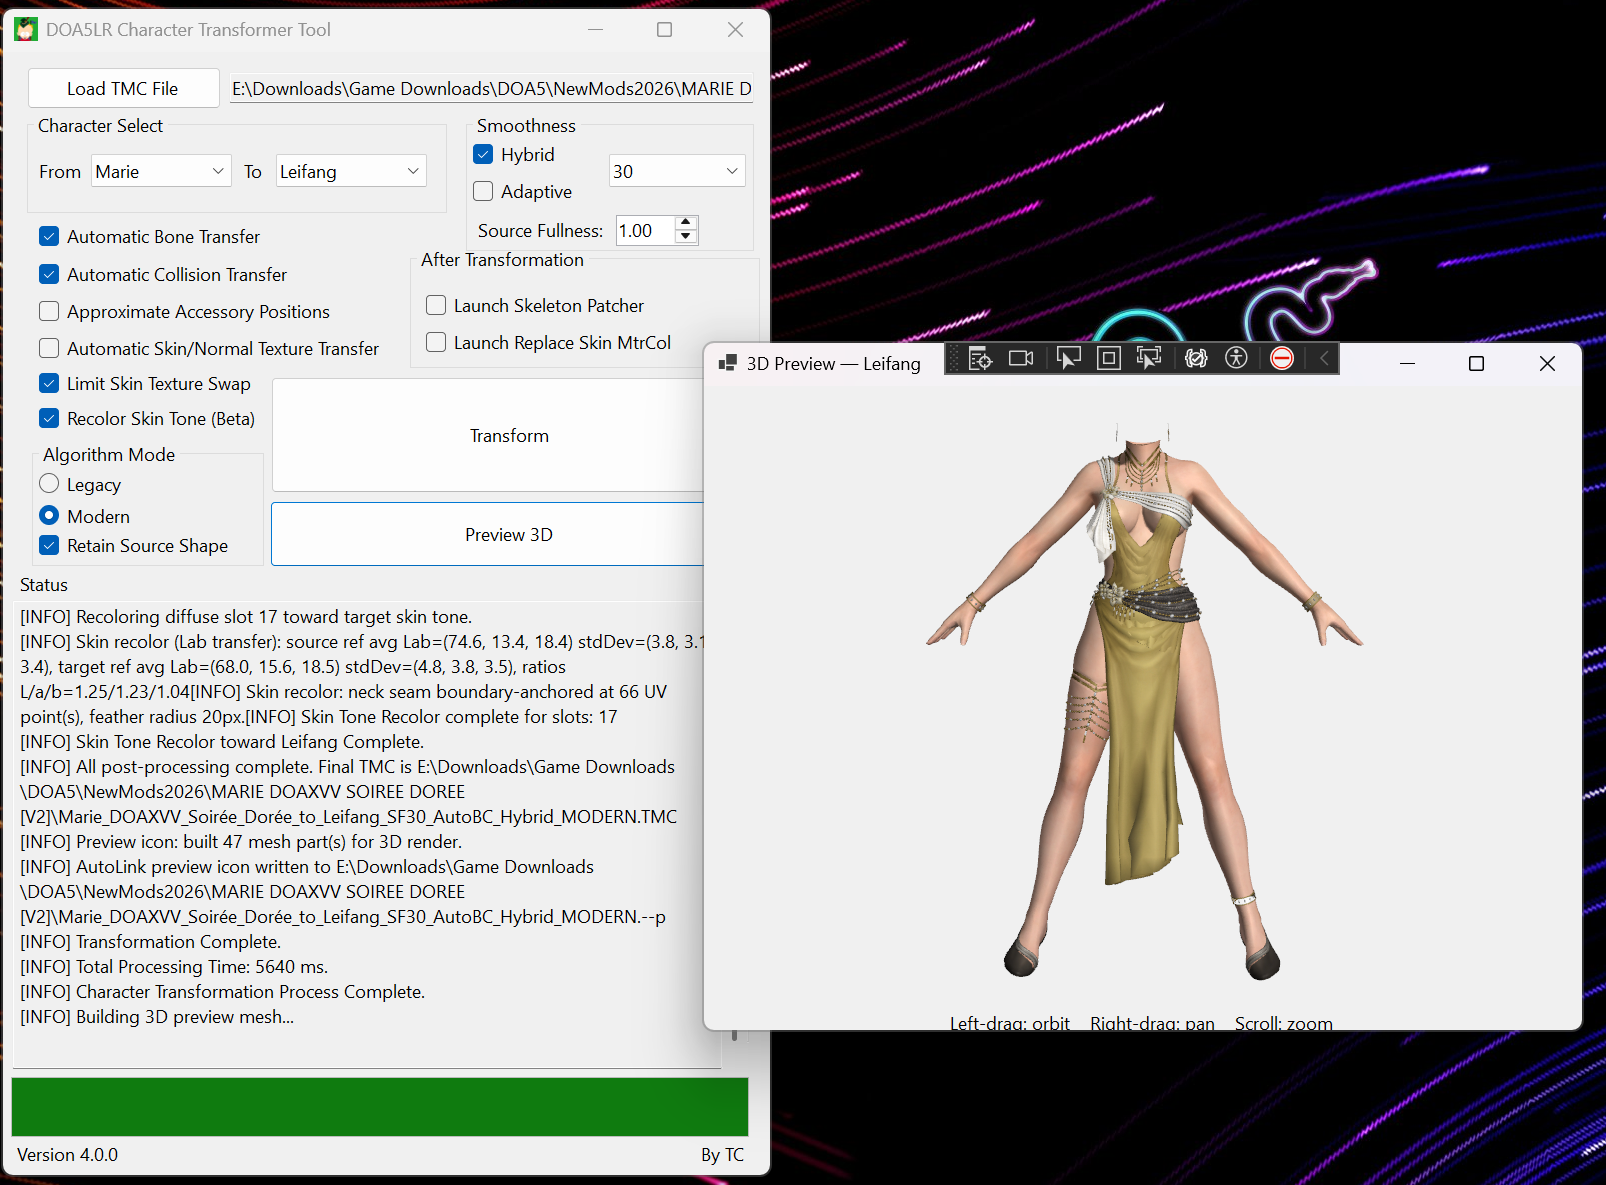Enable Approximate Accessory Positions

tap(49, 311)
